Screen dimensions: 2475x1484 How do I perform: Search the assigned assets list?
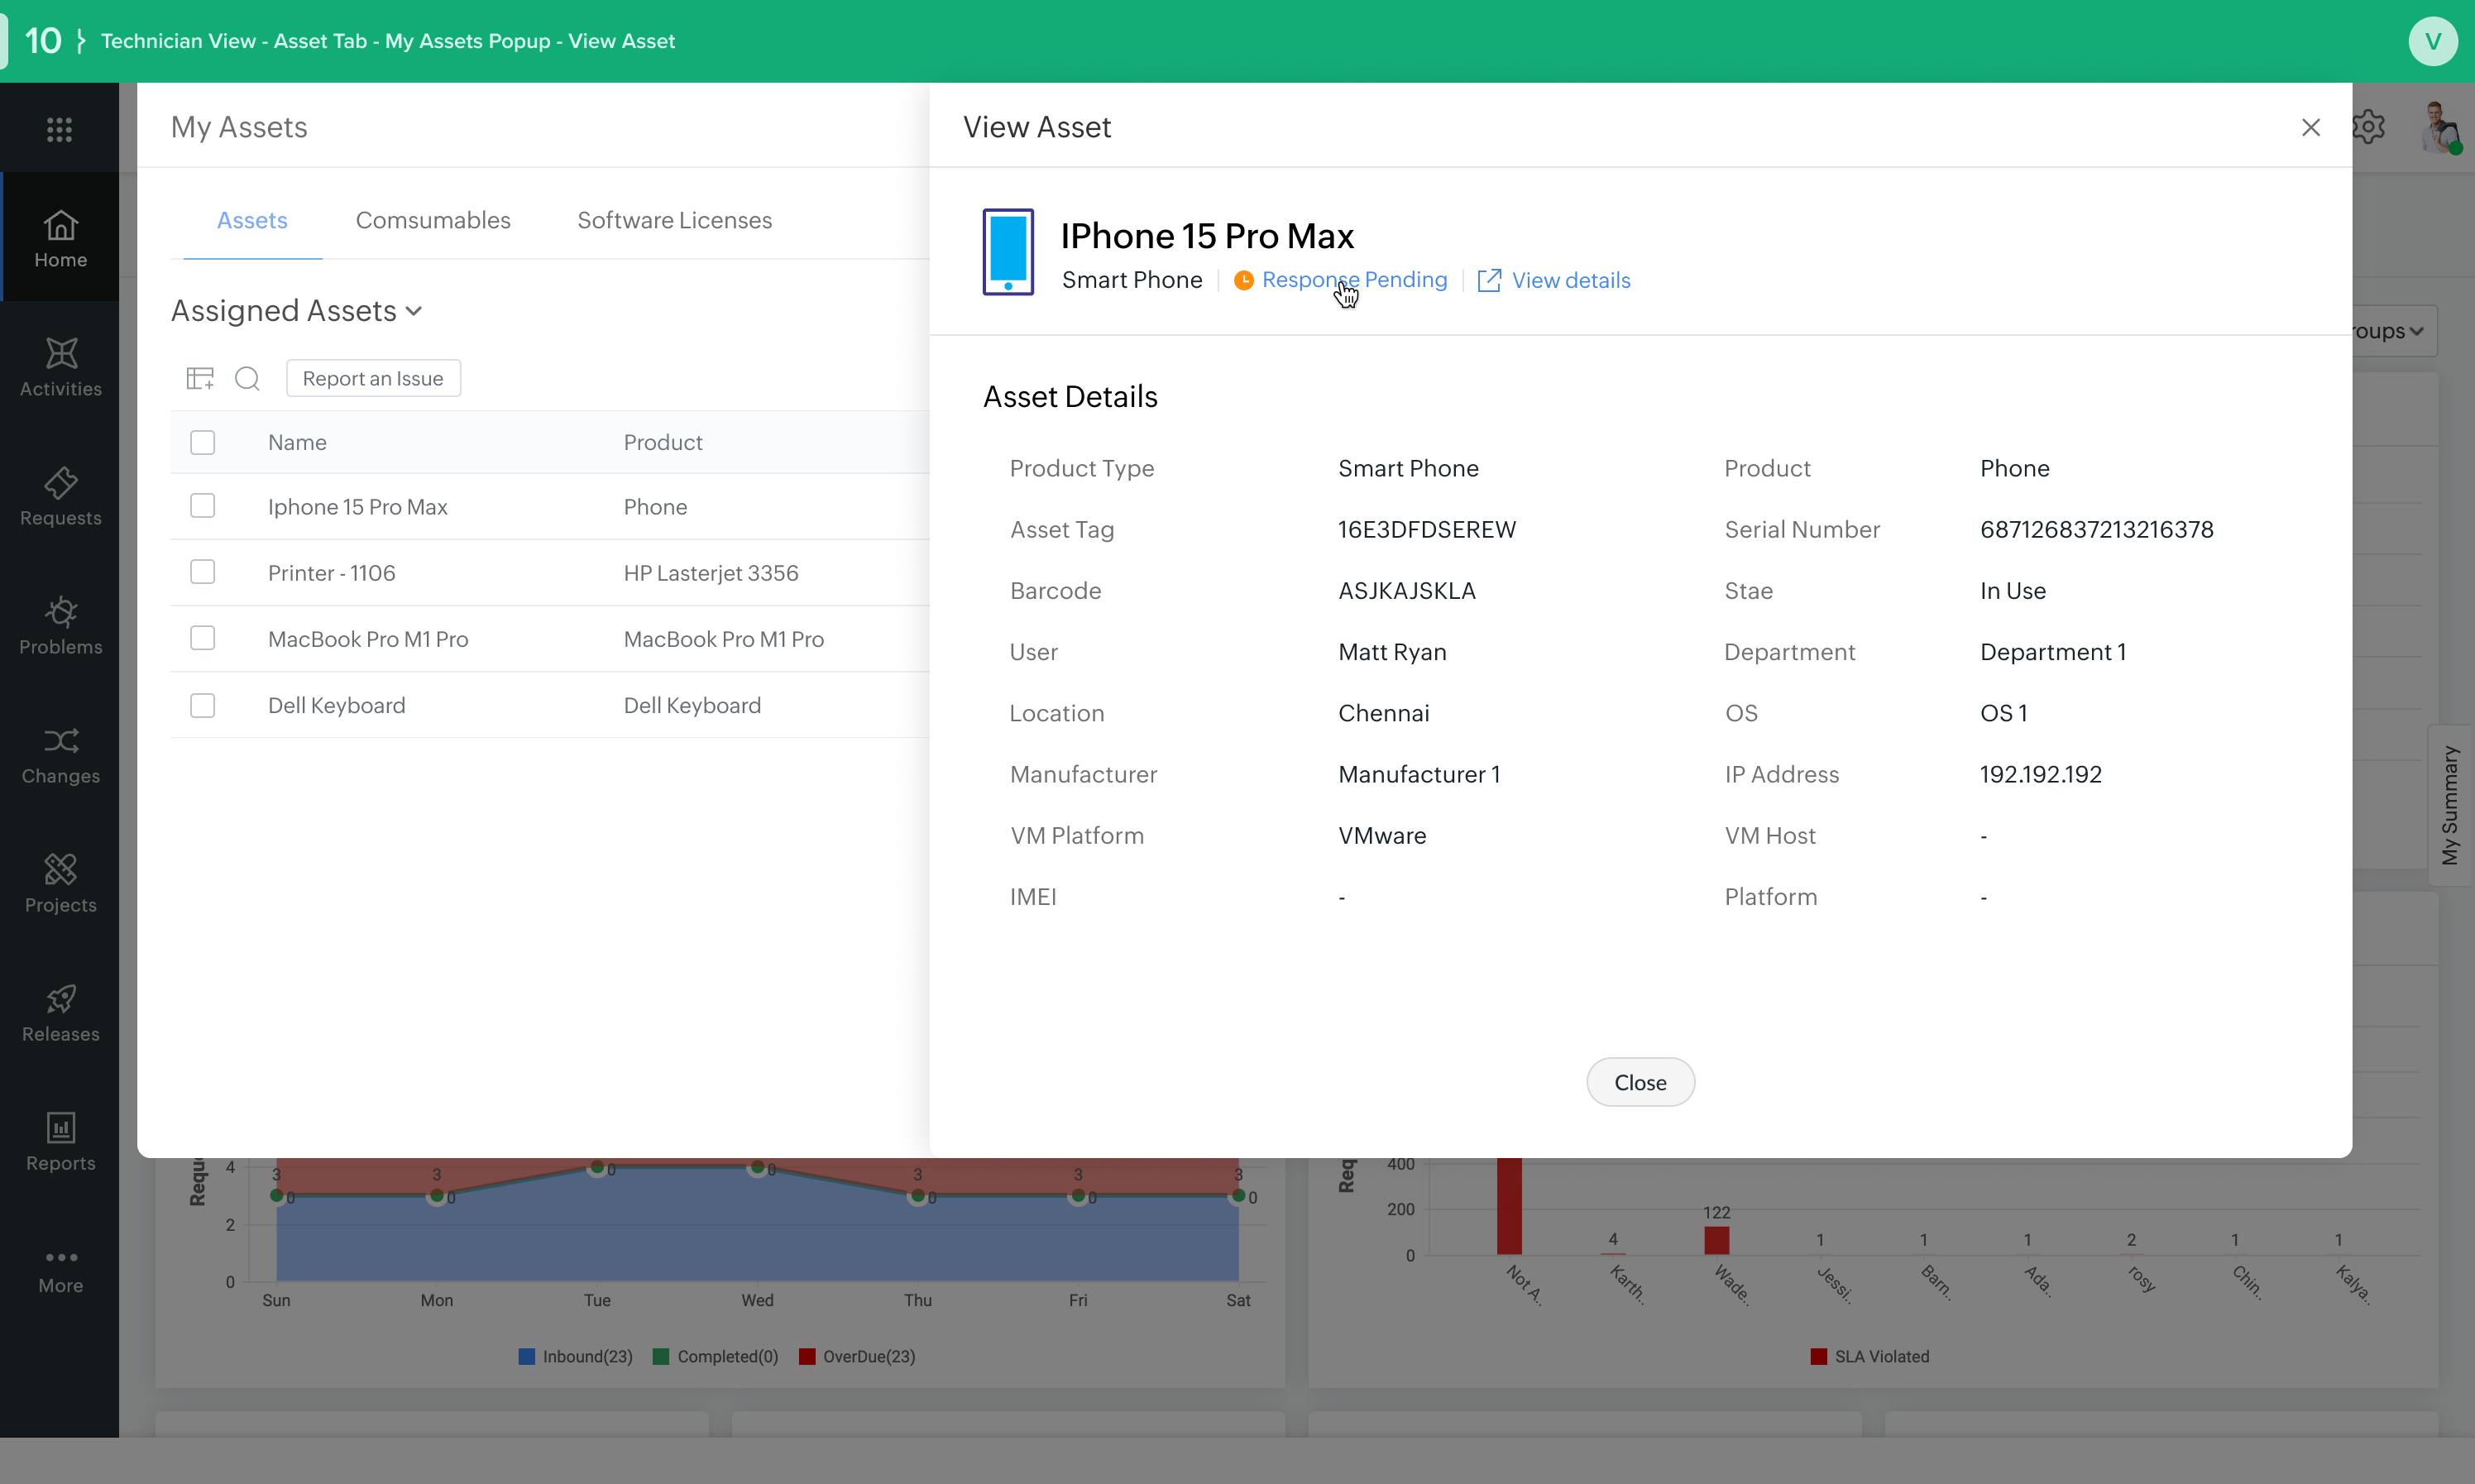click(x=247, y=378)
